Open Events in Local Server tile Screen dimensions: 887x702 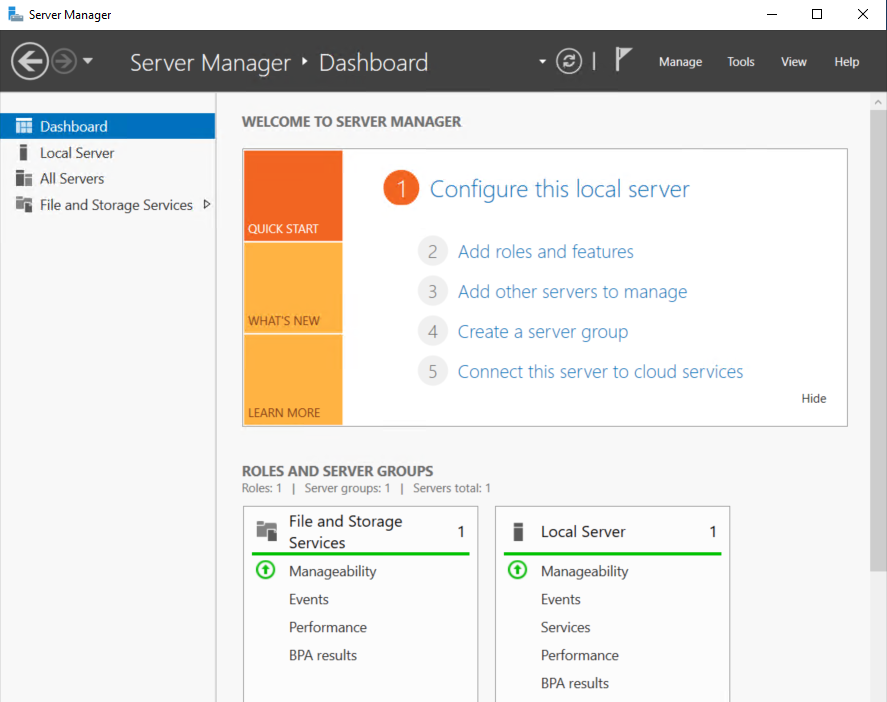[x=560, y=599]
